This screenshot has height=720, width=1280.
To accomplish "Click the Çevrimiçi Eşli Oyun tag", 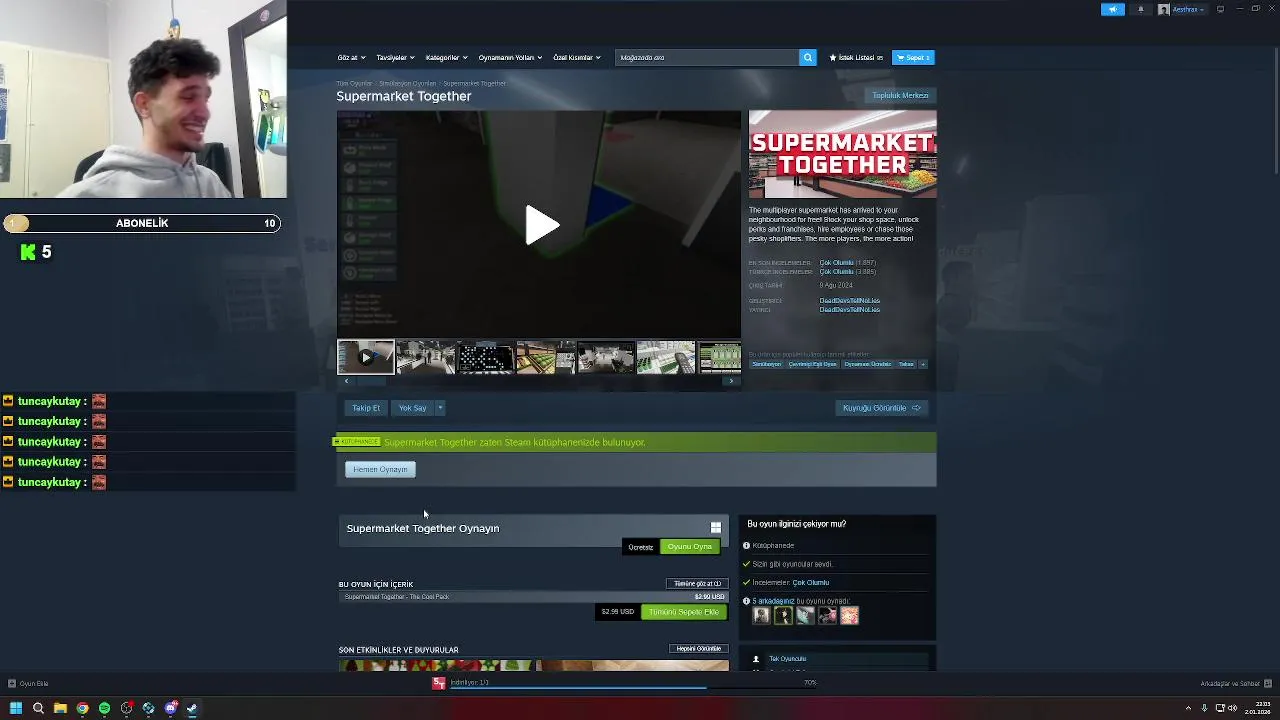I will point(812,364).
